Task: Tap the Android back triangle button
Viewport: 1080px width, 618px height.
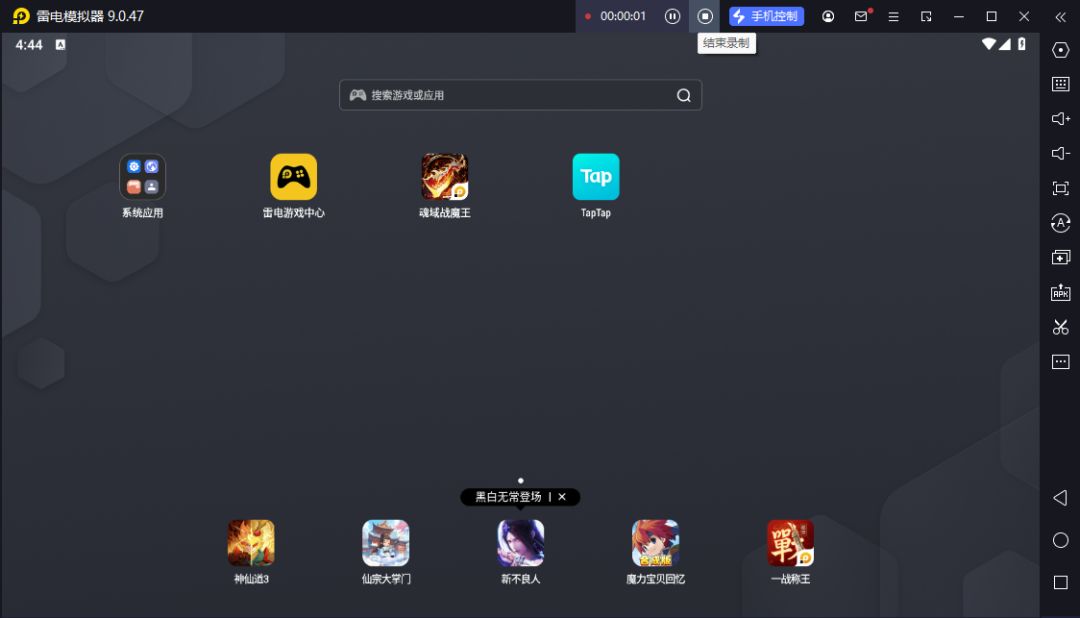Action: coord(1061,498)
